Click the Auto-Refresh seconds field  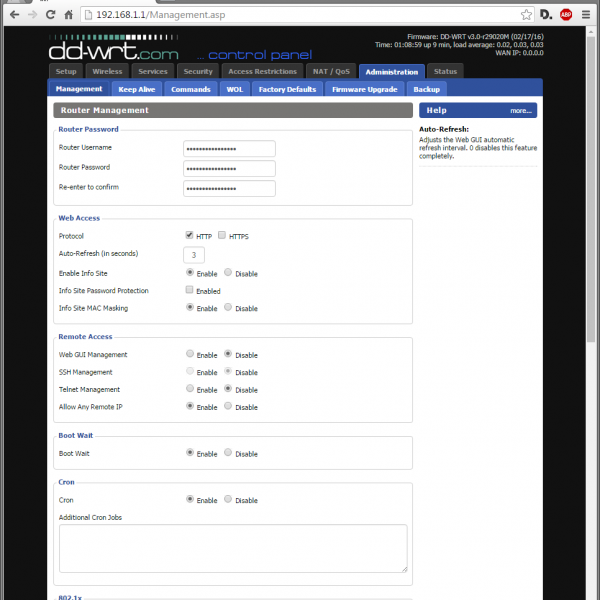[194, 255]
